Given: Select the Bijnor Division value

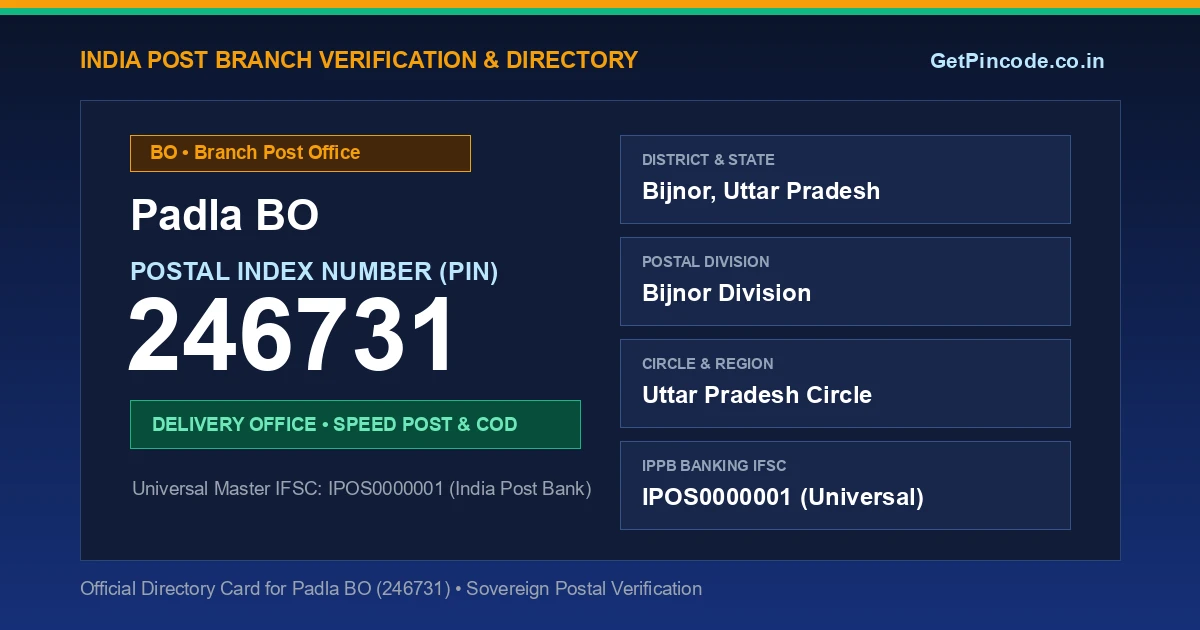Looking at the screenshot, I should click(x=726, y=293).
